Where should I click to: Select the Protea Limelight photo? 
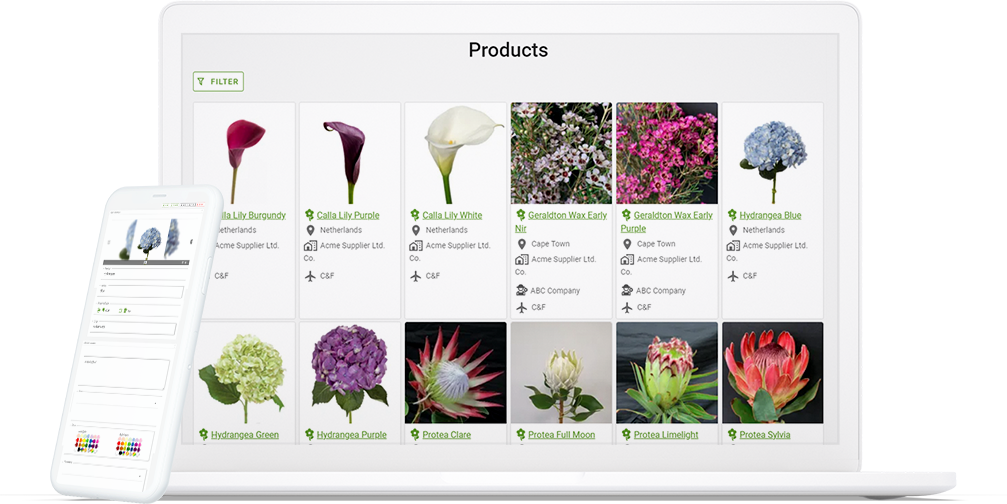click(x=667, y=372)
